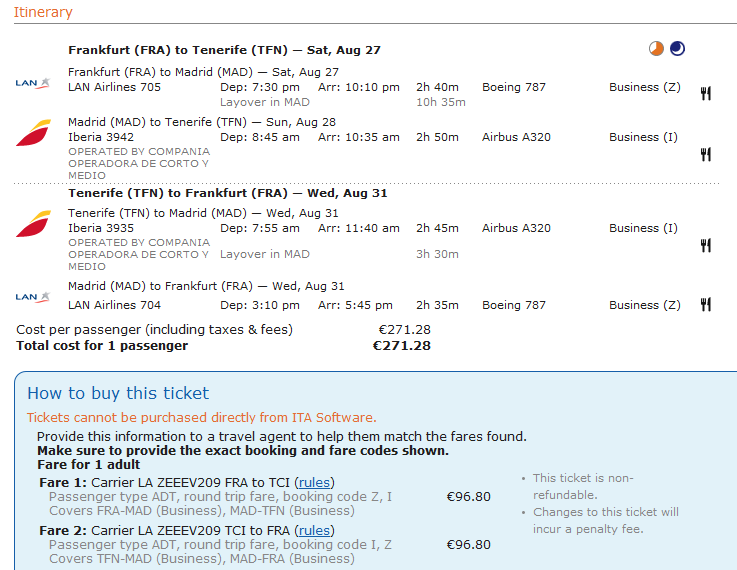Select the Tenerife to Frankfurt trip header
The height and width of the screenshot is (570, 737).
pyautogui.click(x=227, y=193)
